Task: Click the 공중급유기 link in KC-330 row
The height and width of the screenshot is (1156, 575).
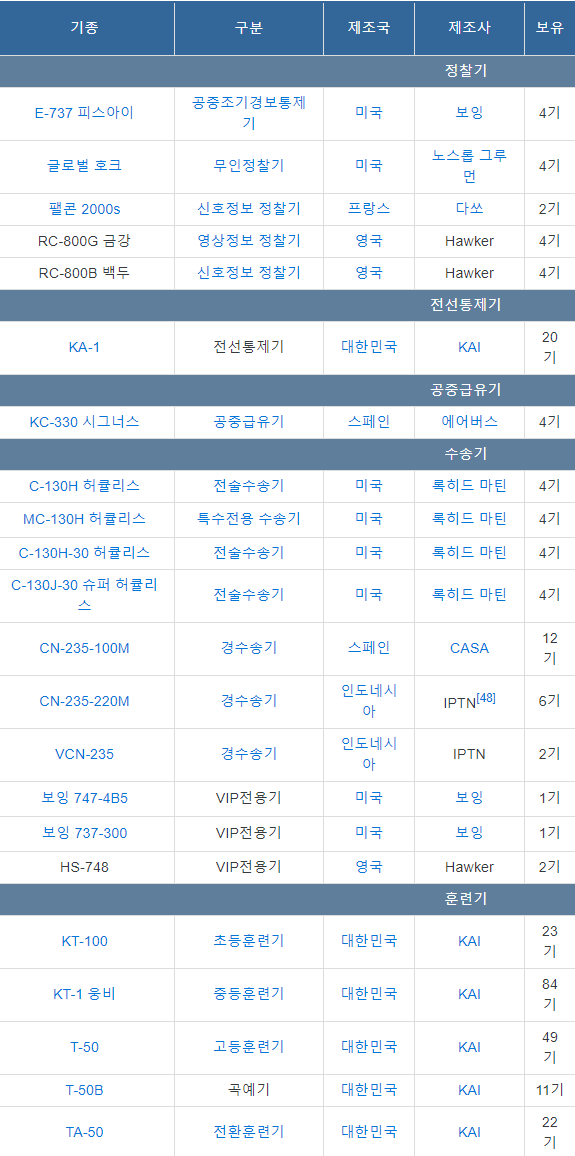Action: (248, 422)
